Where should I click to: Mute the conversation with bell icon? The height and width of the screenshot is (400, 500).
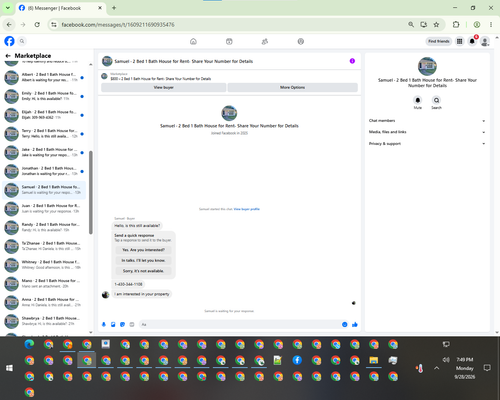[418, 100]
